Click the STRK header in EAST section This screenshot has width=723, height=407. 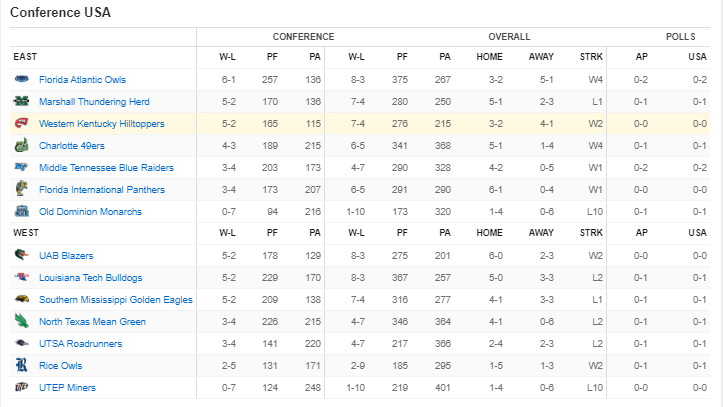click(x=591, y=57)
